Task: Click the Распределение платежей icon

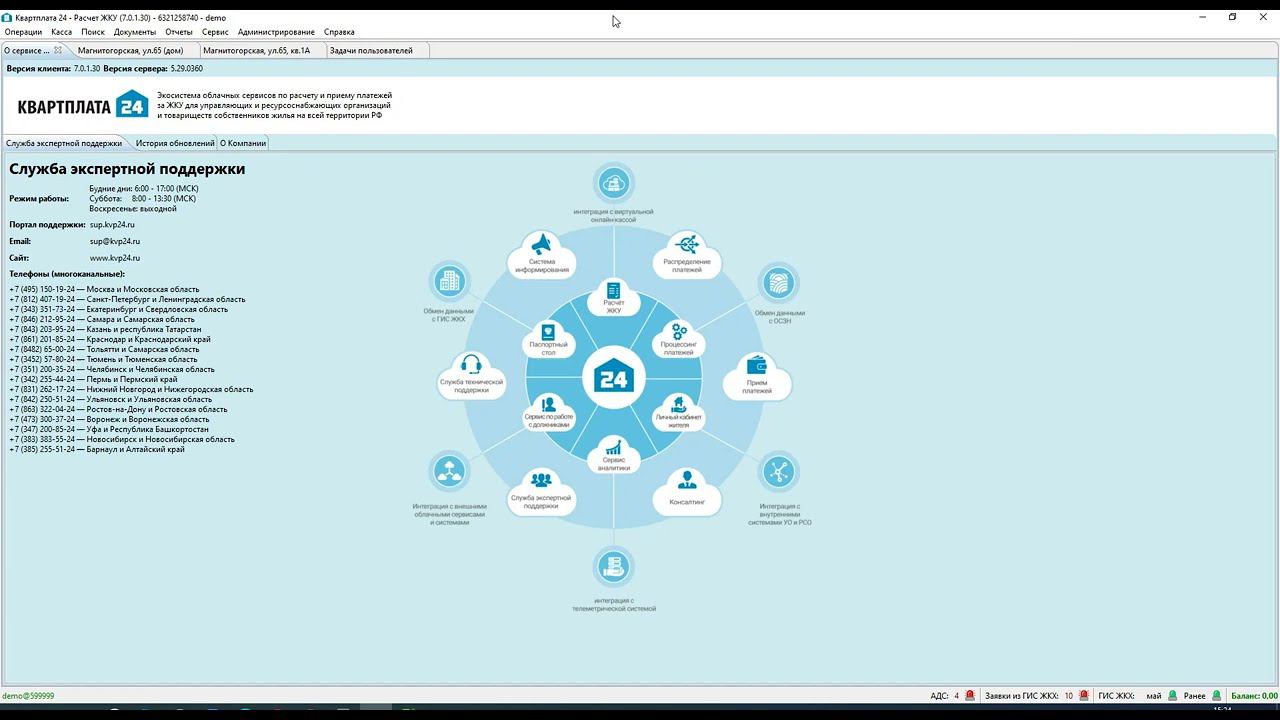Action: coord(687,245)
